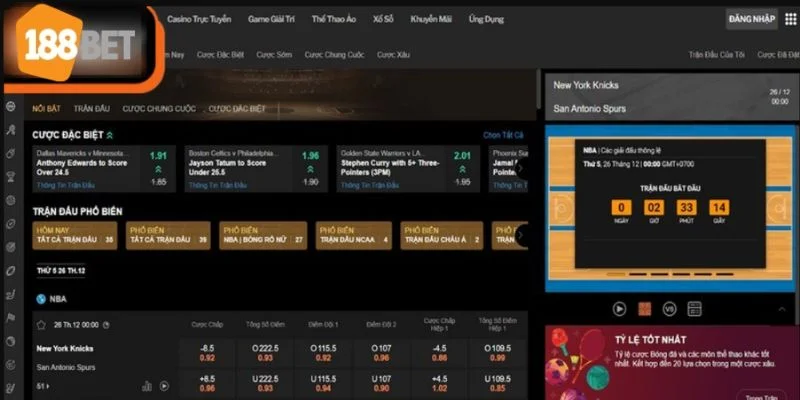Bet under U 222.5 total at 0.93

point(265,383)
